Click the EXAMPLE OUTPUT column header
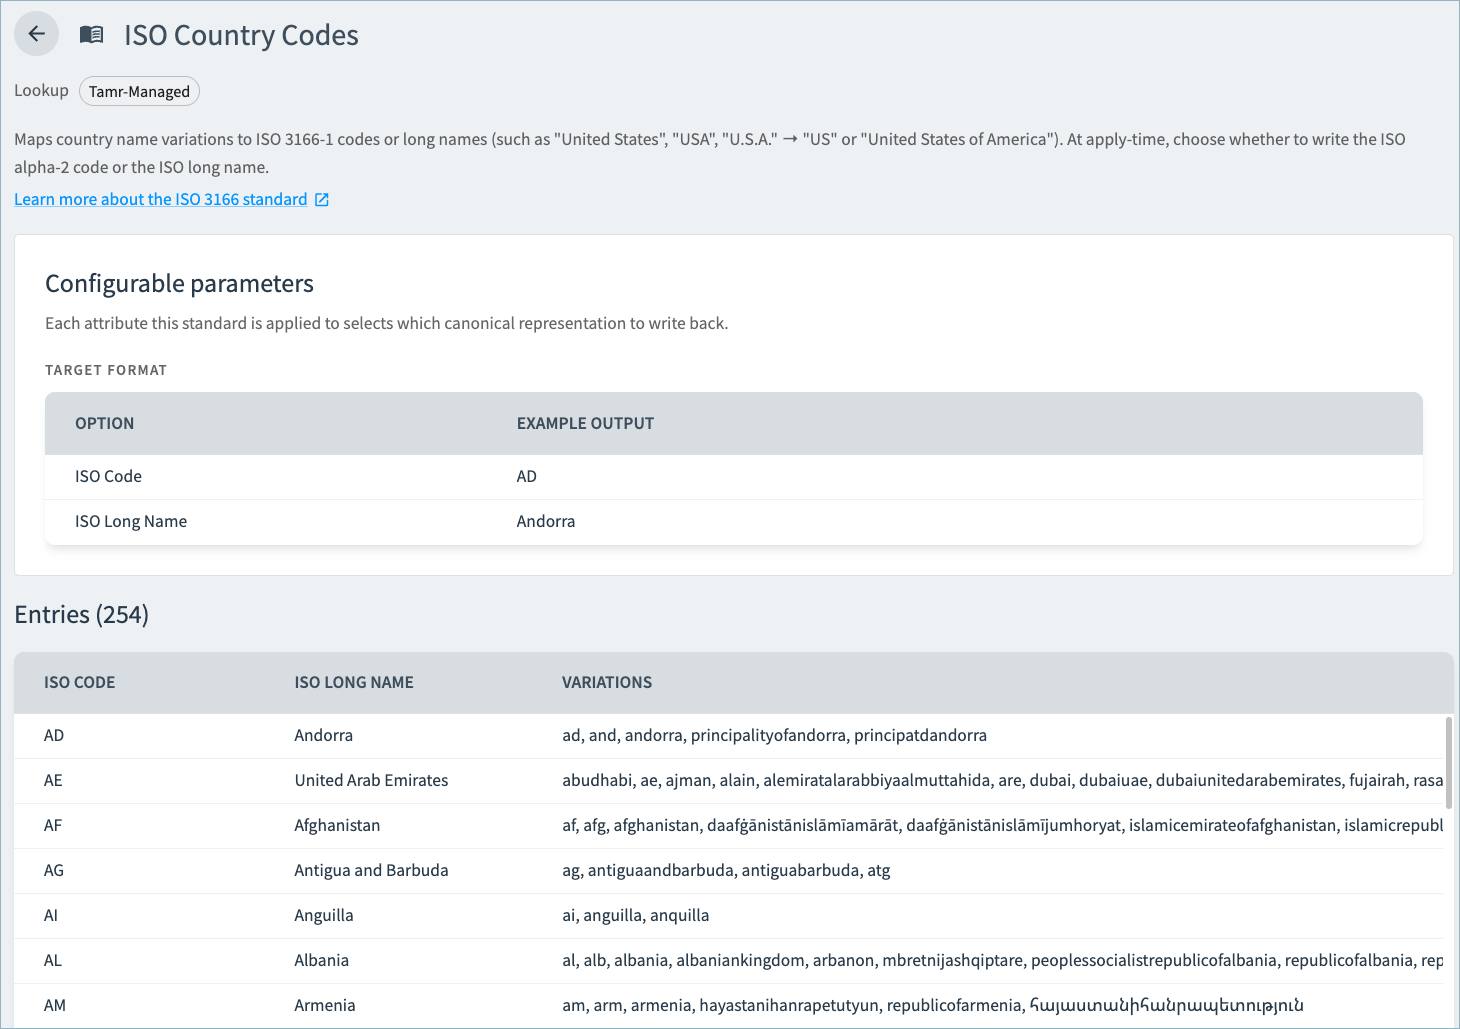The image size is (1460, 1029). (x=585, y=423)
